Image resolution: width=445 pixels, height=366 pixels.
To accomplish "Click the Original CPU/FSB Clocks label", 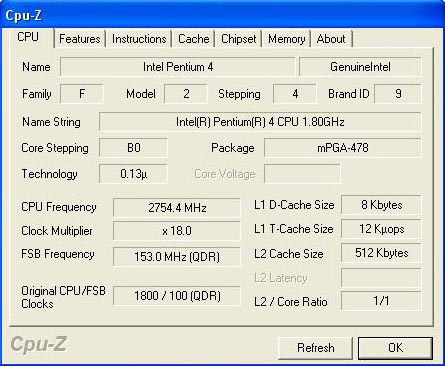I will (63, 297).
